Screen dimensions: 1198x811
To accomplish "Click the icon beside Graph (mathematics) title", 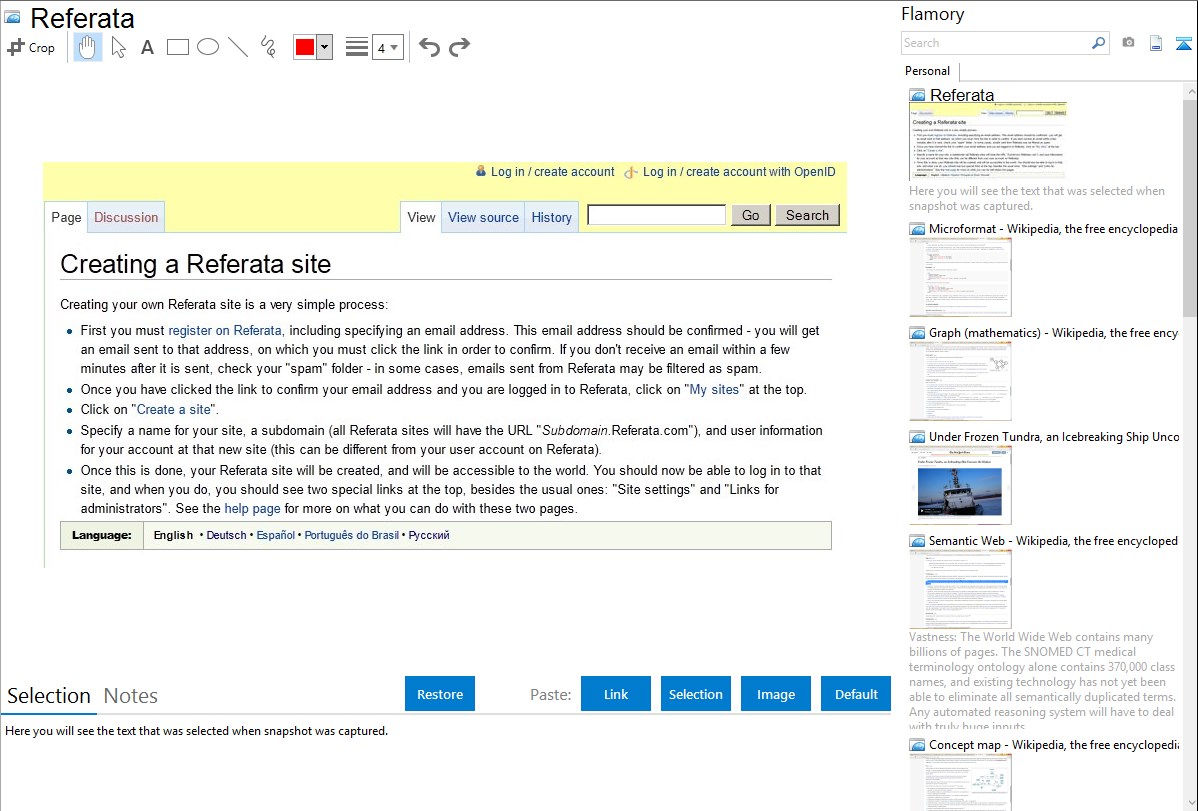I will [x=917, y=333].
